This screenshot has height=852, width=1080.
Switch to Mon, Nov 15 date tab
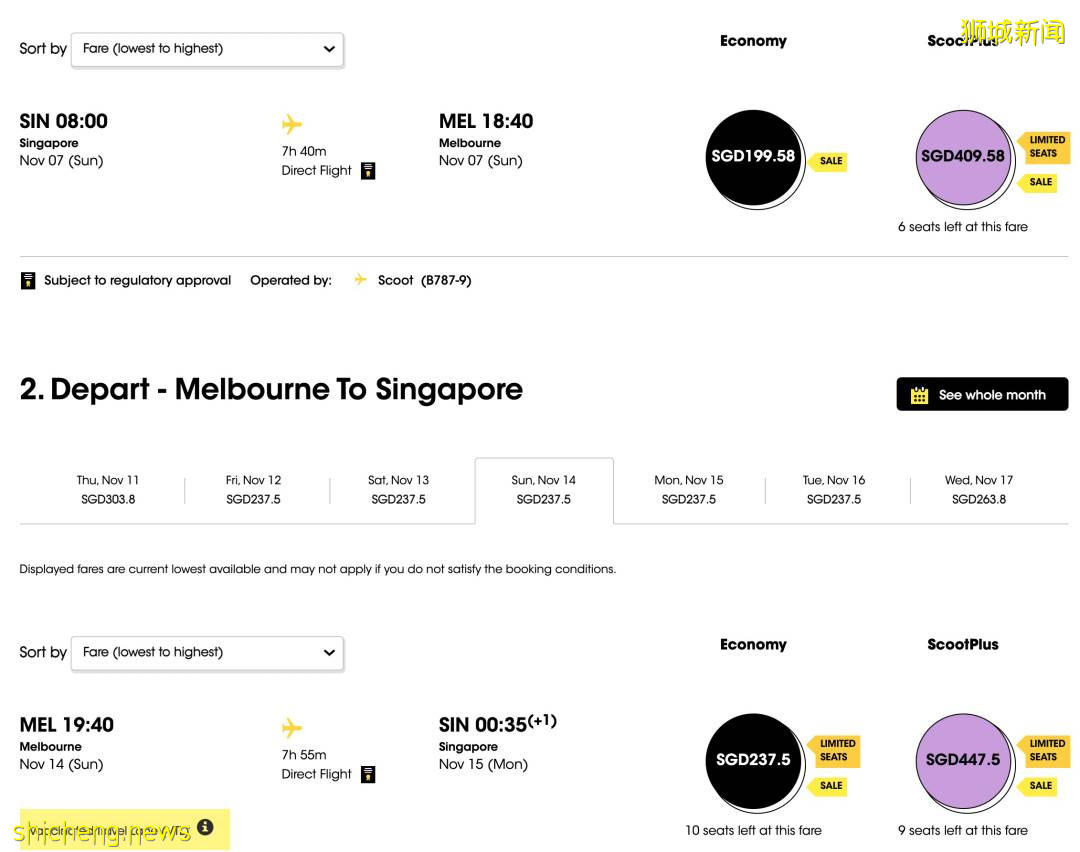point(688,490)
